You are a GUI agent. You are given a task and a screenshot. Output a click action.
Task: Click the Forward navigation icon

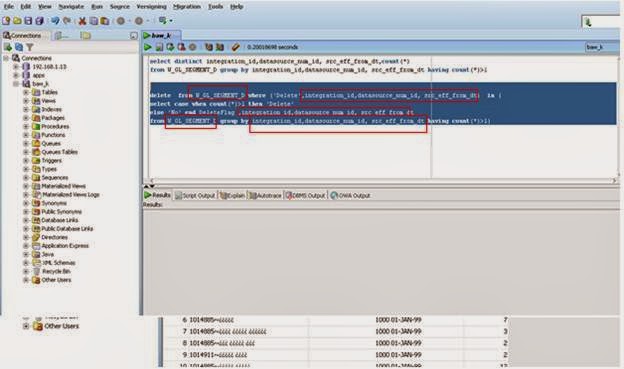(138, 21)
